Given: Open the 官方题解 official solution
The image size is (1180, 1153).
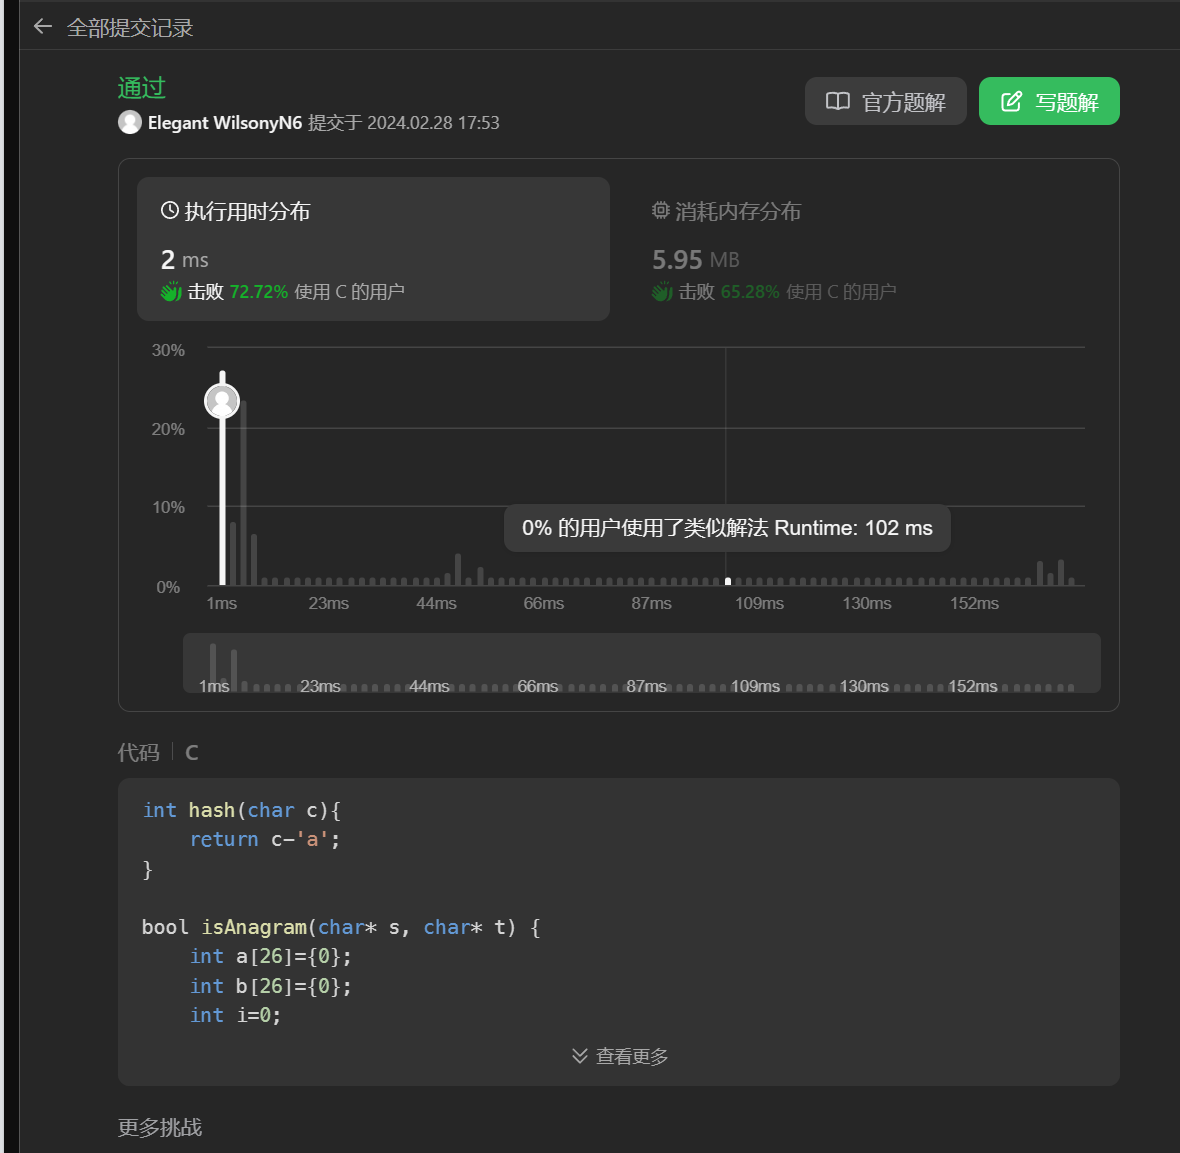Looking at the screenshot, I should point(885,101).
